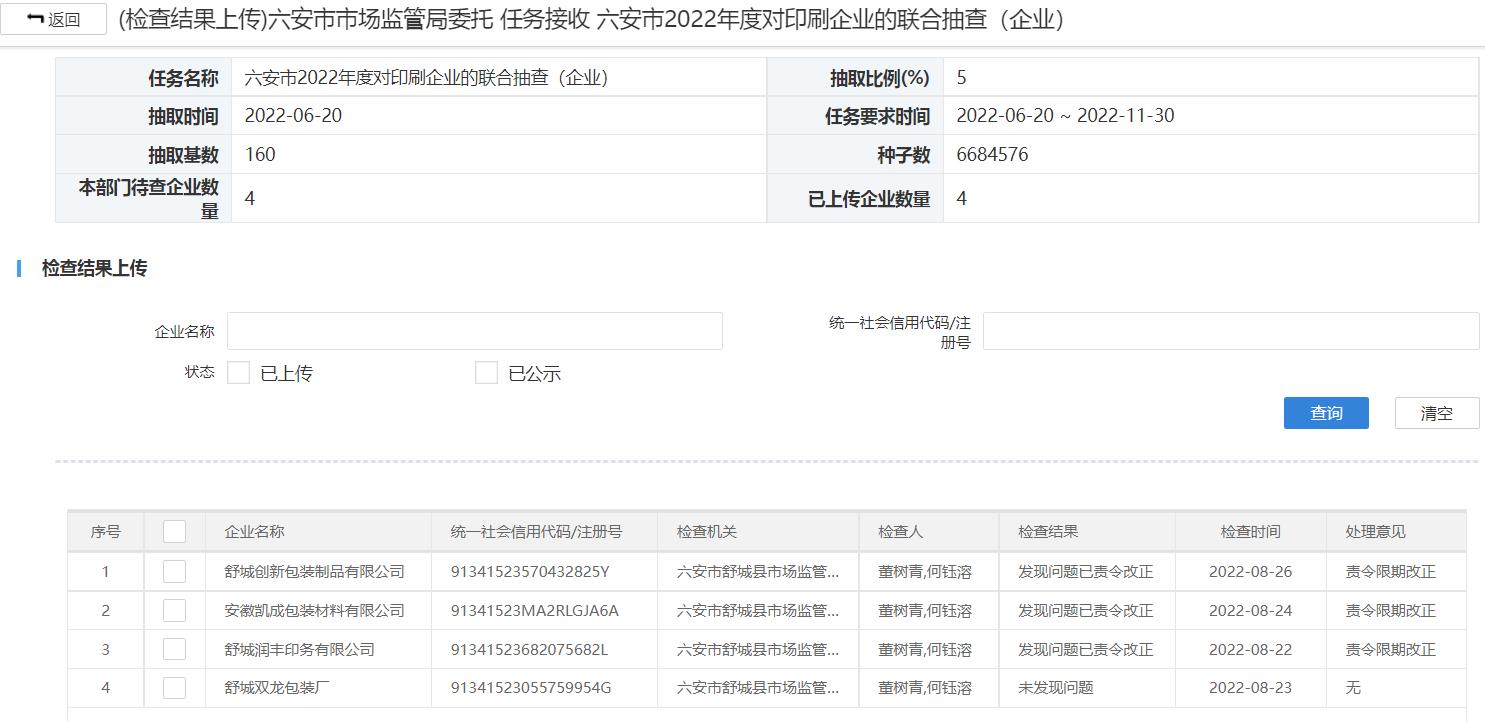
Task: Click the 检查结果上传 section heading
Action: pyautogui.click(x=94, y=268)
